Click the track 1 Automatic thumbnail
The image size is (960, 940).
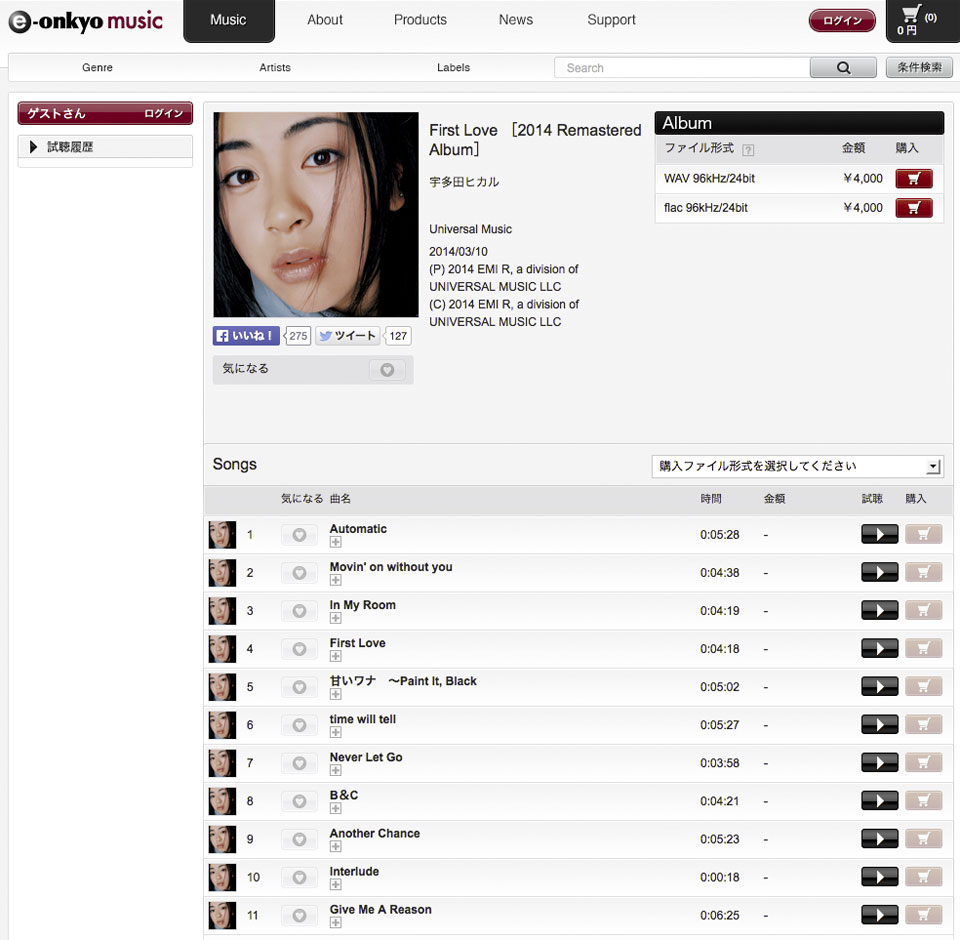(222, 535)
